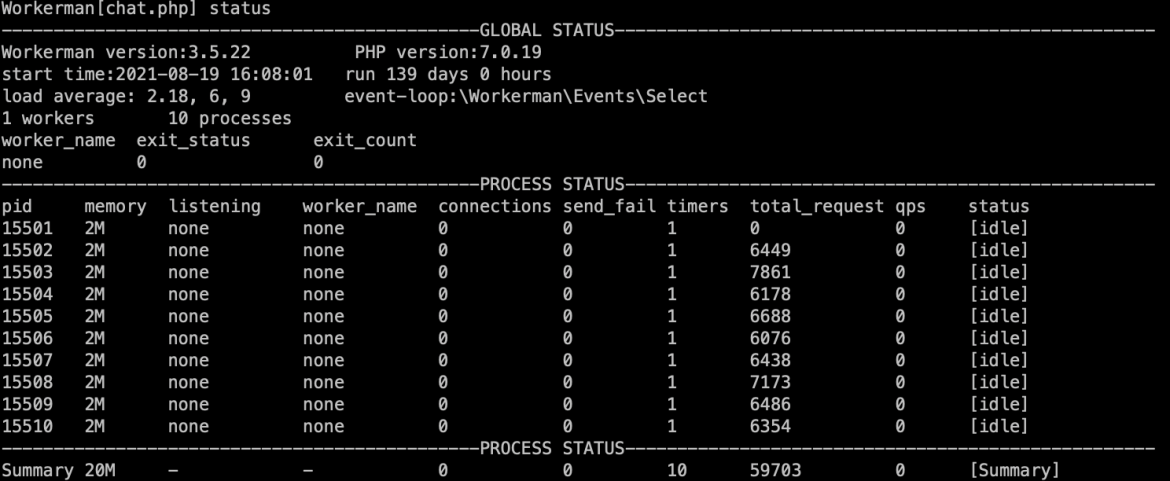Screen dimensions: 1170x481
Task: Click pid 15509
Action: coord(28,404)
